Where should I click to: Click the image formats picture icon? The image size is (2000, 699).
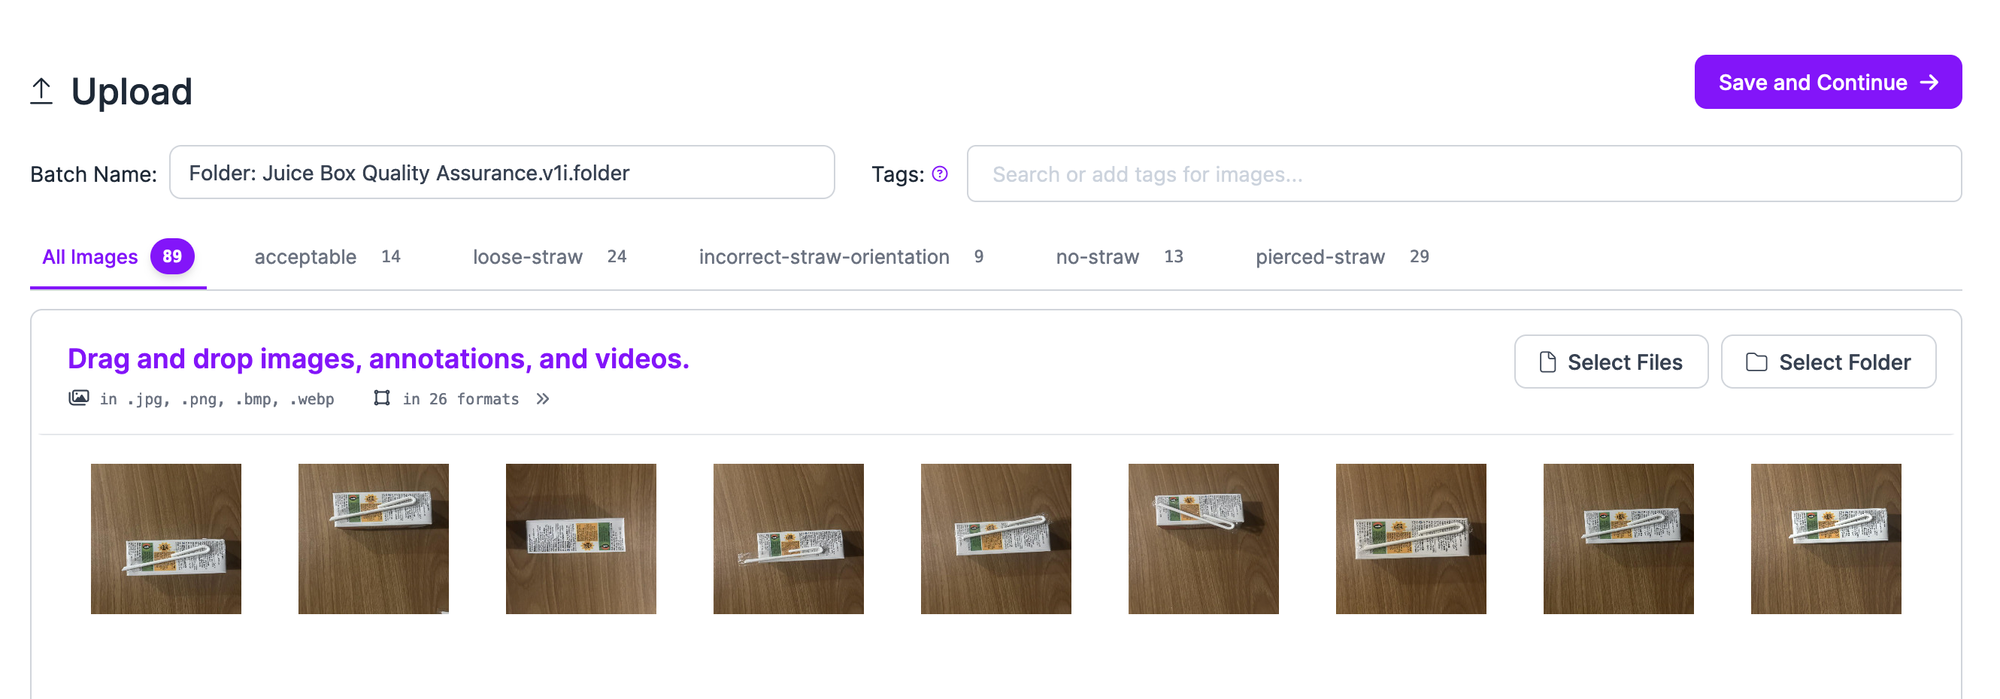[x=79, y=398]
